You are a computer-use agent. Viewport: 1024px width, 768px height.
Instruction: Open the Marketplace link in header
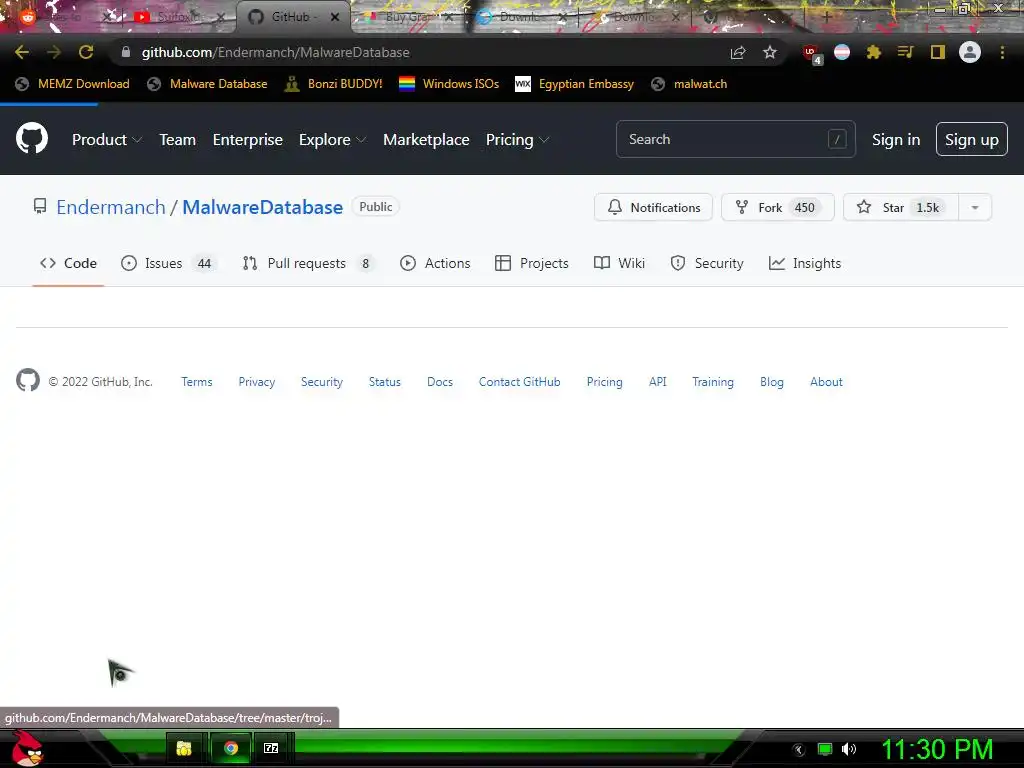(426, 140)
